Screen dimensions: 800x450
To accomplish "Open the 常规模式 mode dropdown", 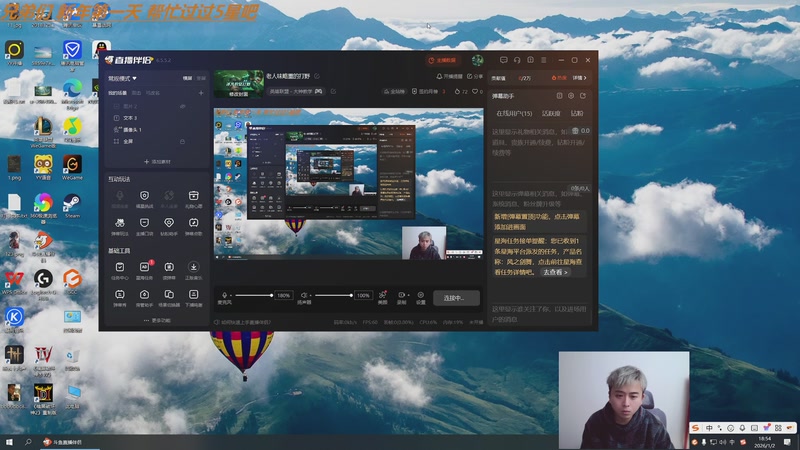I will tap(122, 79).
